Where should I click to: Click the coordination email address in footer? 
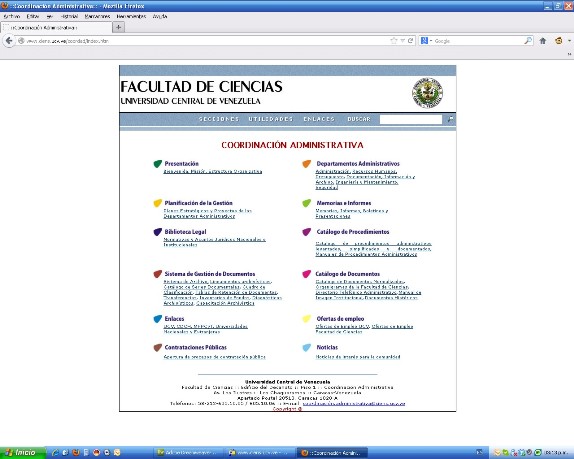tap(354, 403)
